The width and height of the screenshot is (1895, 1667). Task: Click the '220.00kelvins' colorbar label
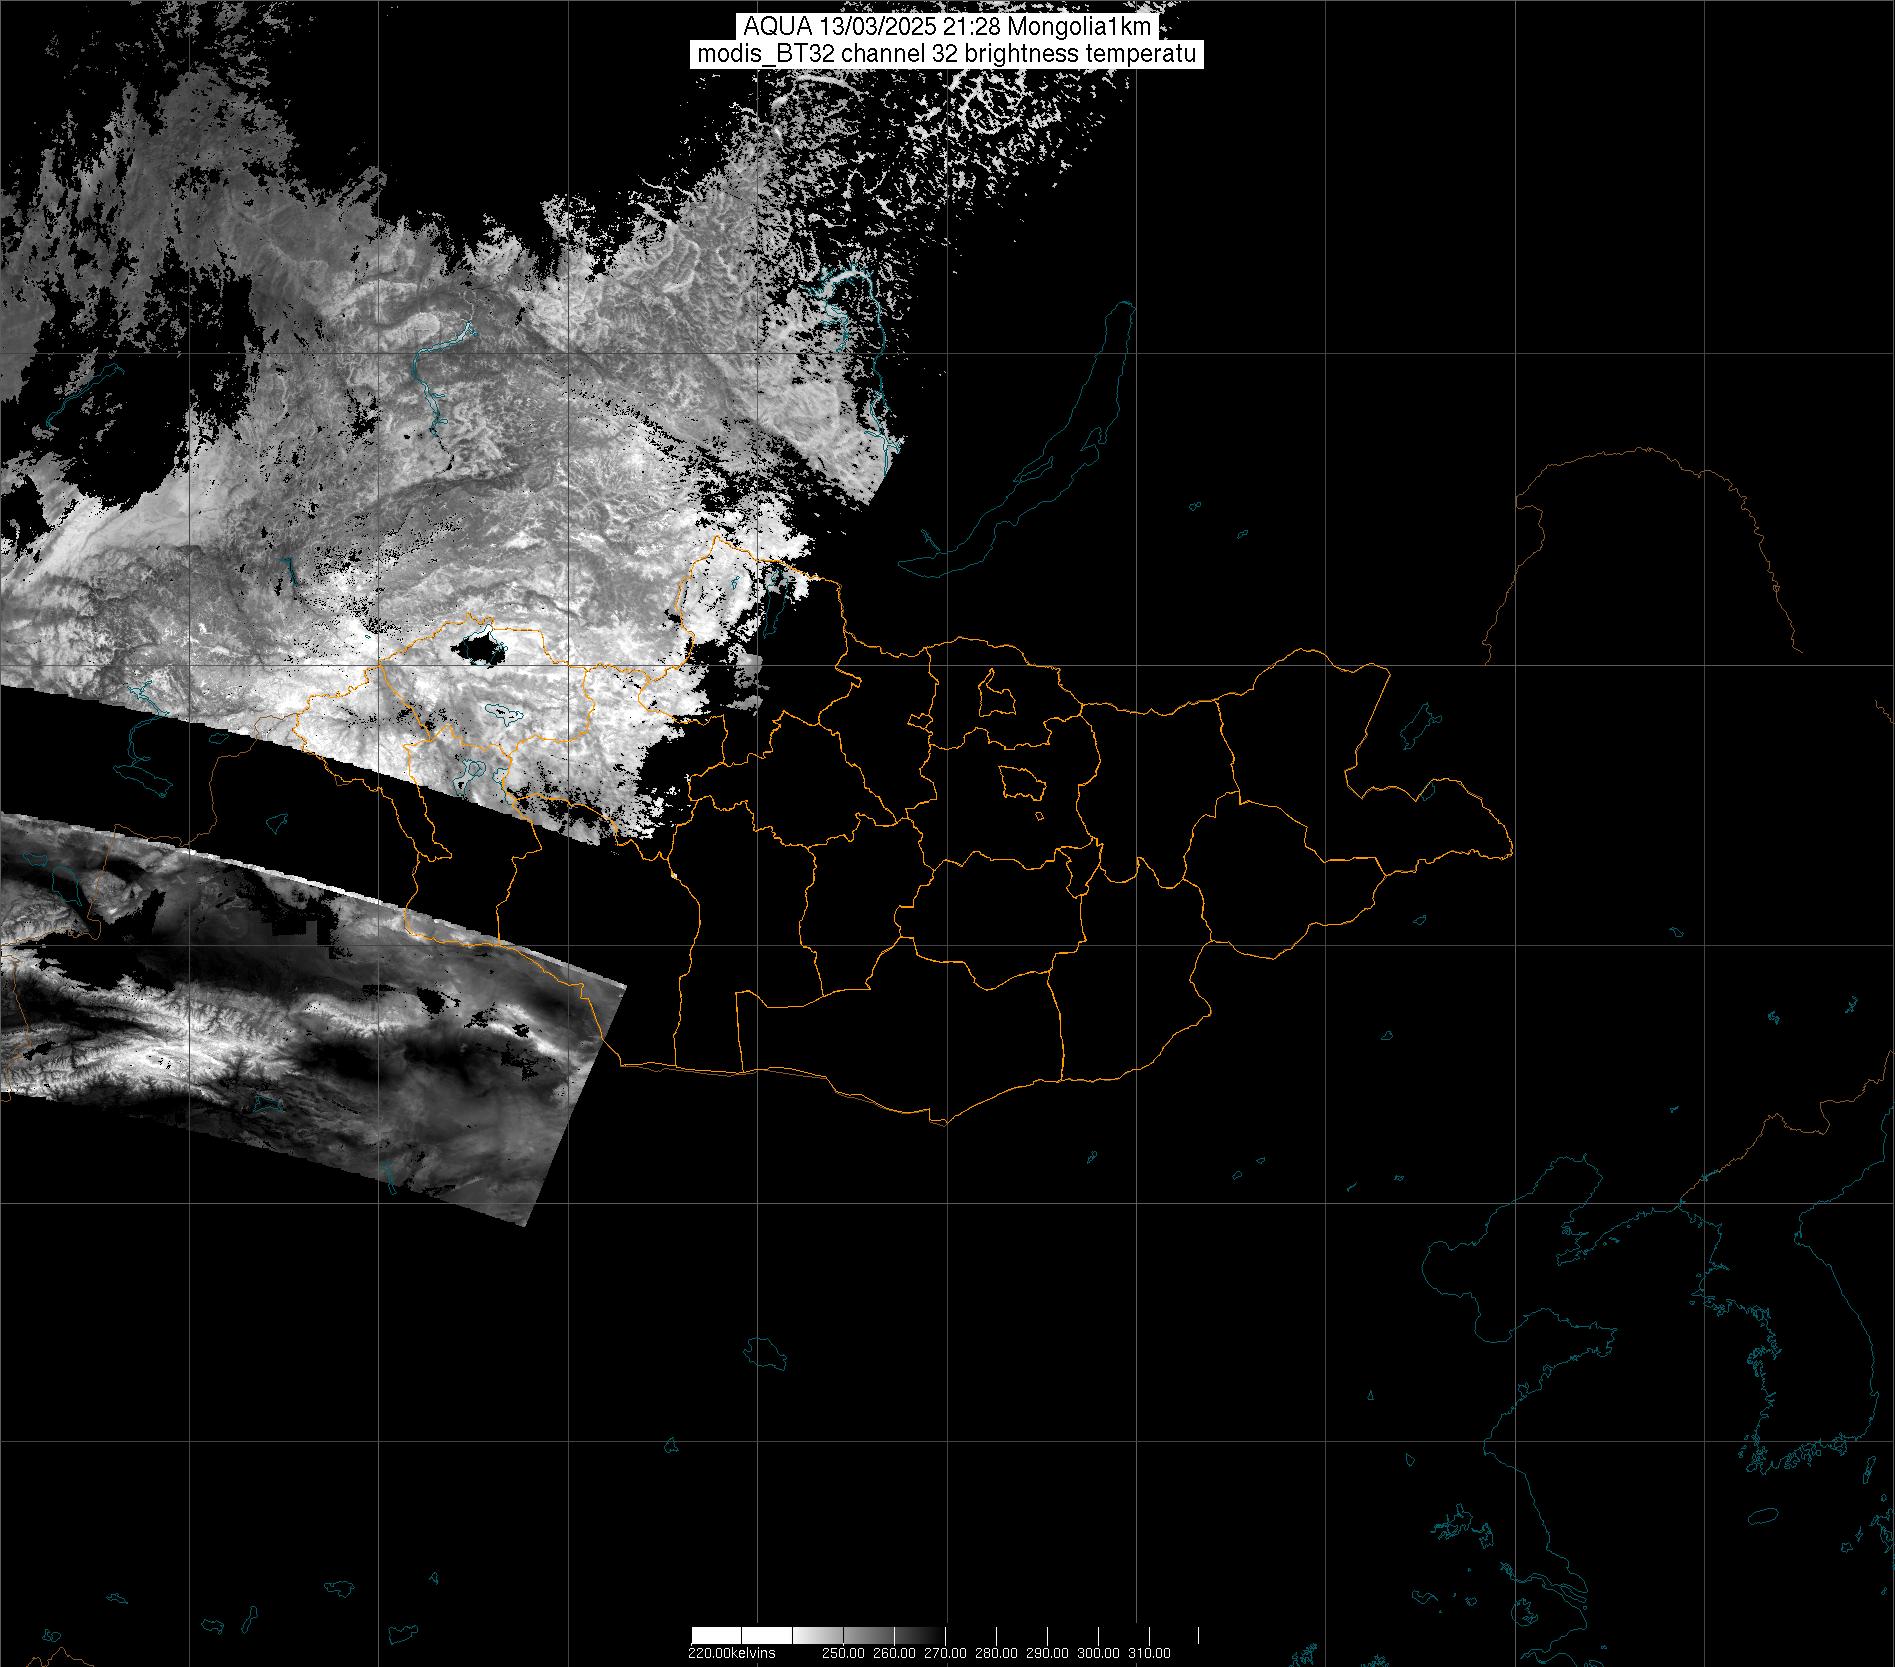pyautogui.click(x=731, y=1653)
